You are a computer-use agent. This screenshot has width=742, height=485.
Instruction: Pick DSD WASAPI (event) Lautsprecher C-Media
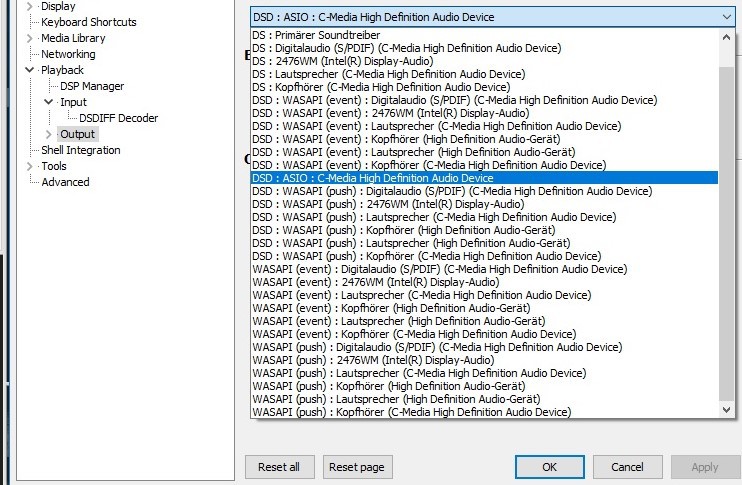coord(484,126)
